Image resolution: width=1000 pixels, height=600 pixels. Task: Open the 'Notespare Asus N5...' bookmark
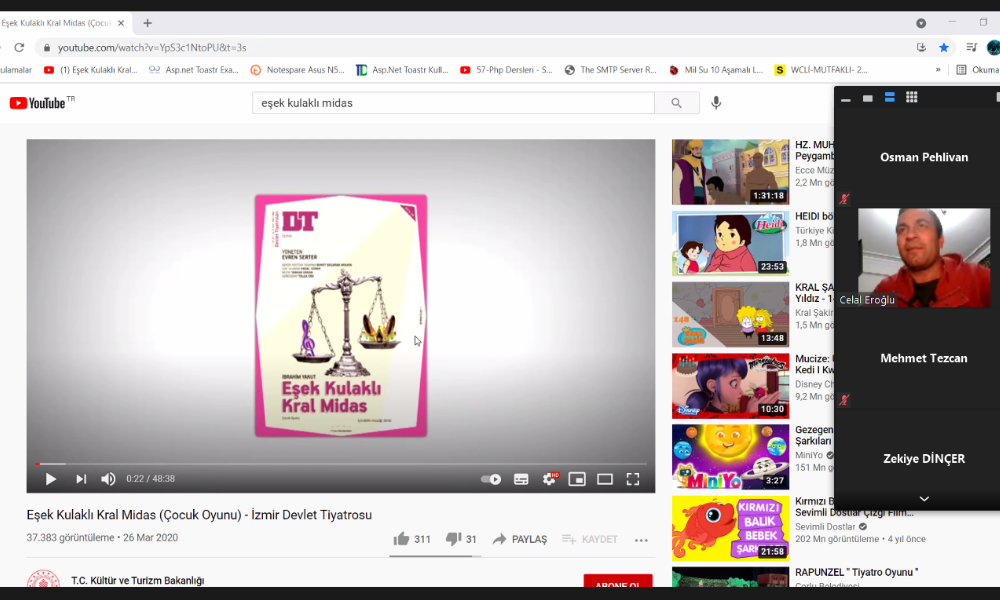297,70
